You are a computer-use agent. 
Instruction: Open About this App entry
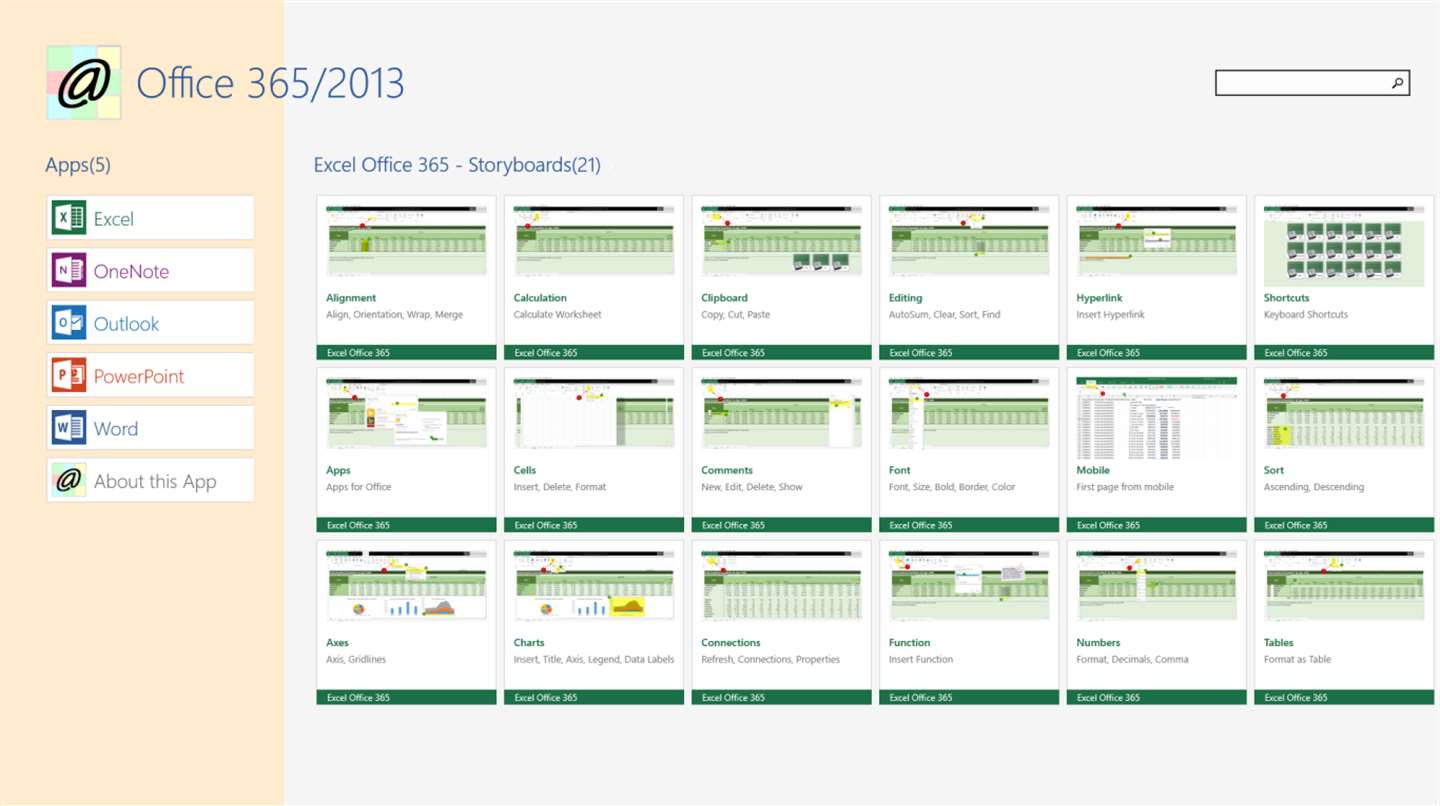(x=150, y=480)
